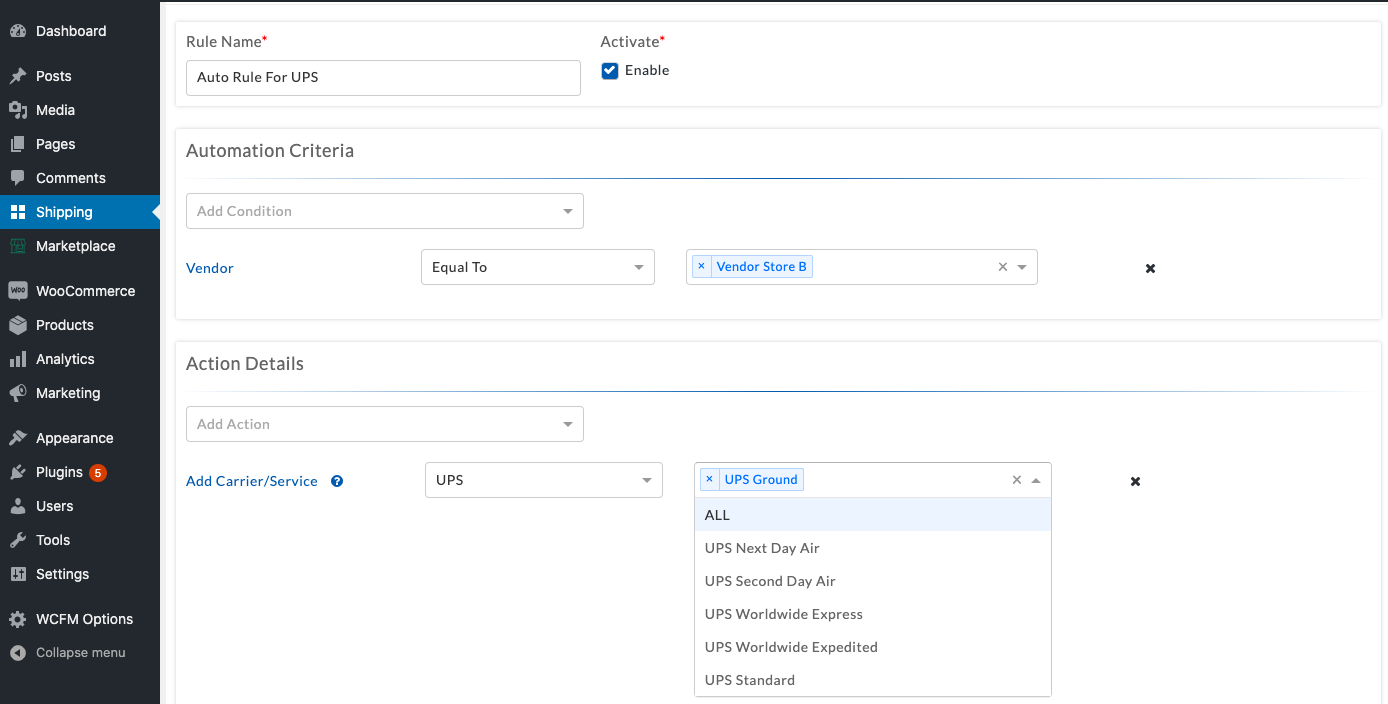Open Media library link

pyautogui.click(x=56, y=110)
